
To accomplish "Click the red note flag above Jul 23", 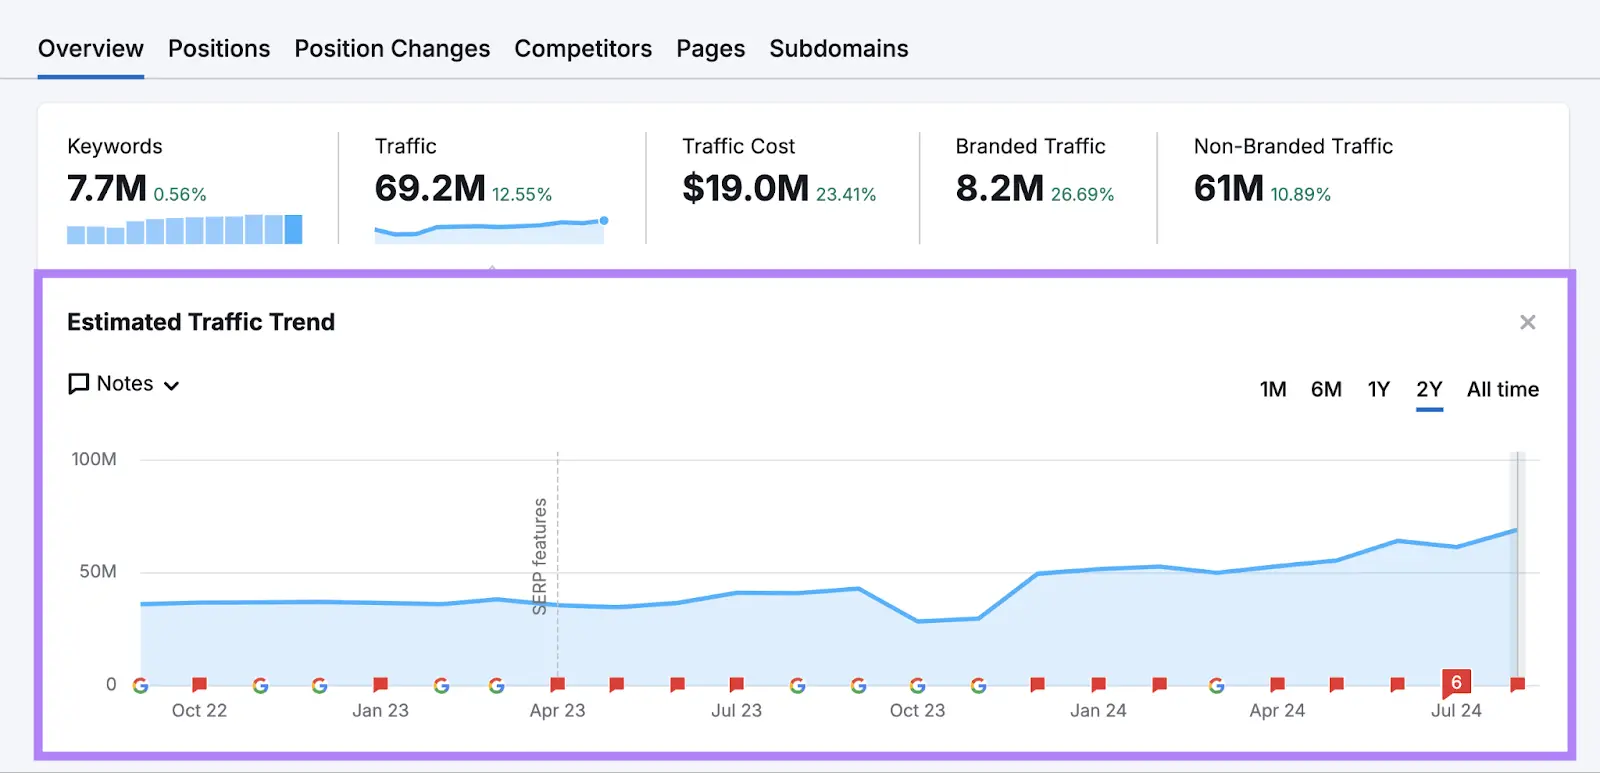I will click(x=736, y=685).
